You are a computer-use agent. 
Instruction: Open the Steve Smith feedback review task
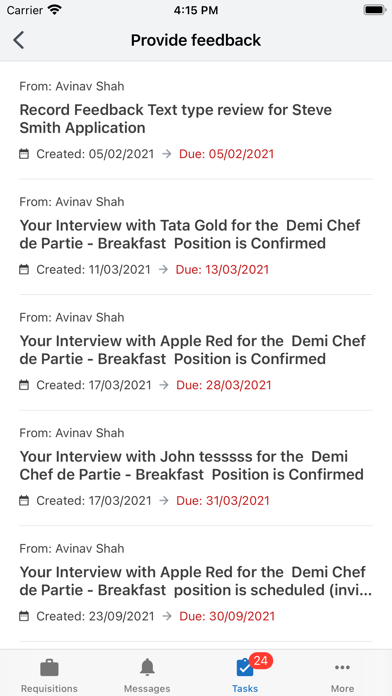coord(196,120)
